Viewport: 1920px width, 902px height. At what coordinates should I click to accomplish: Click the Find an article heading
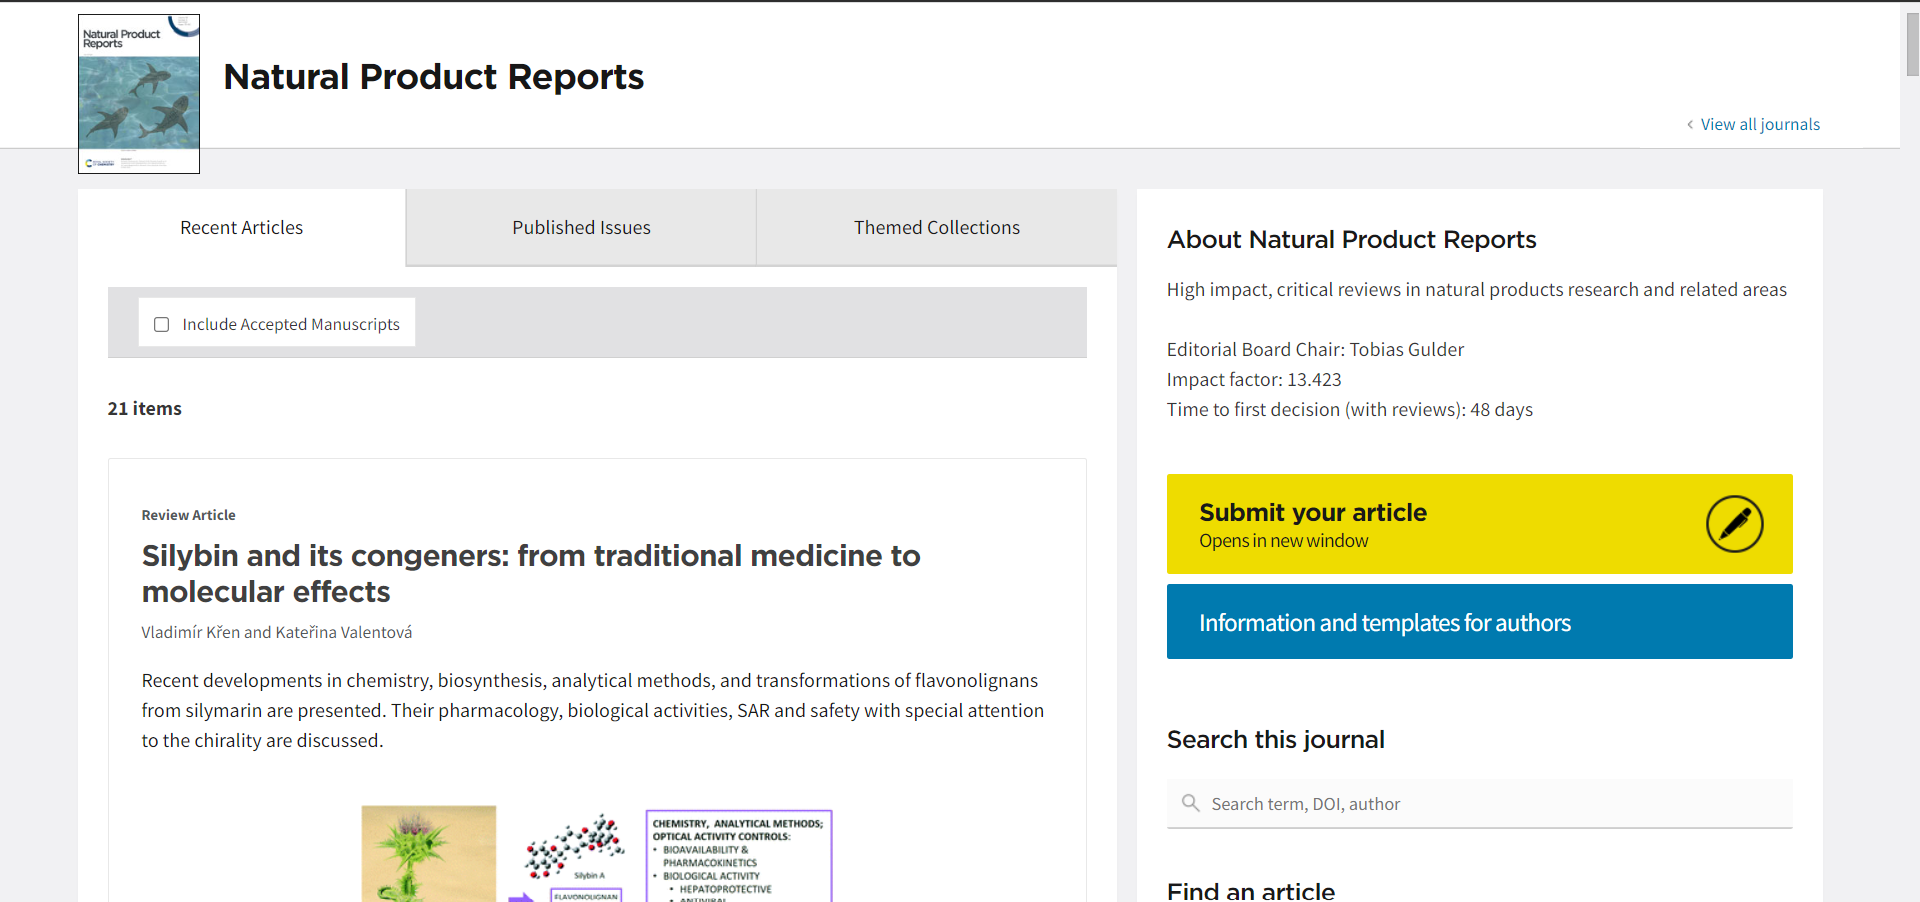click(x=1251, y=891)
